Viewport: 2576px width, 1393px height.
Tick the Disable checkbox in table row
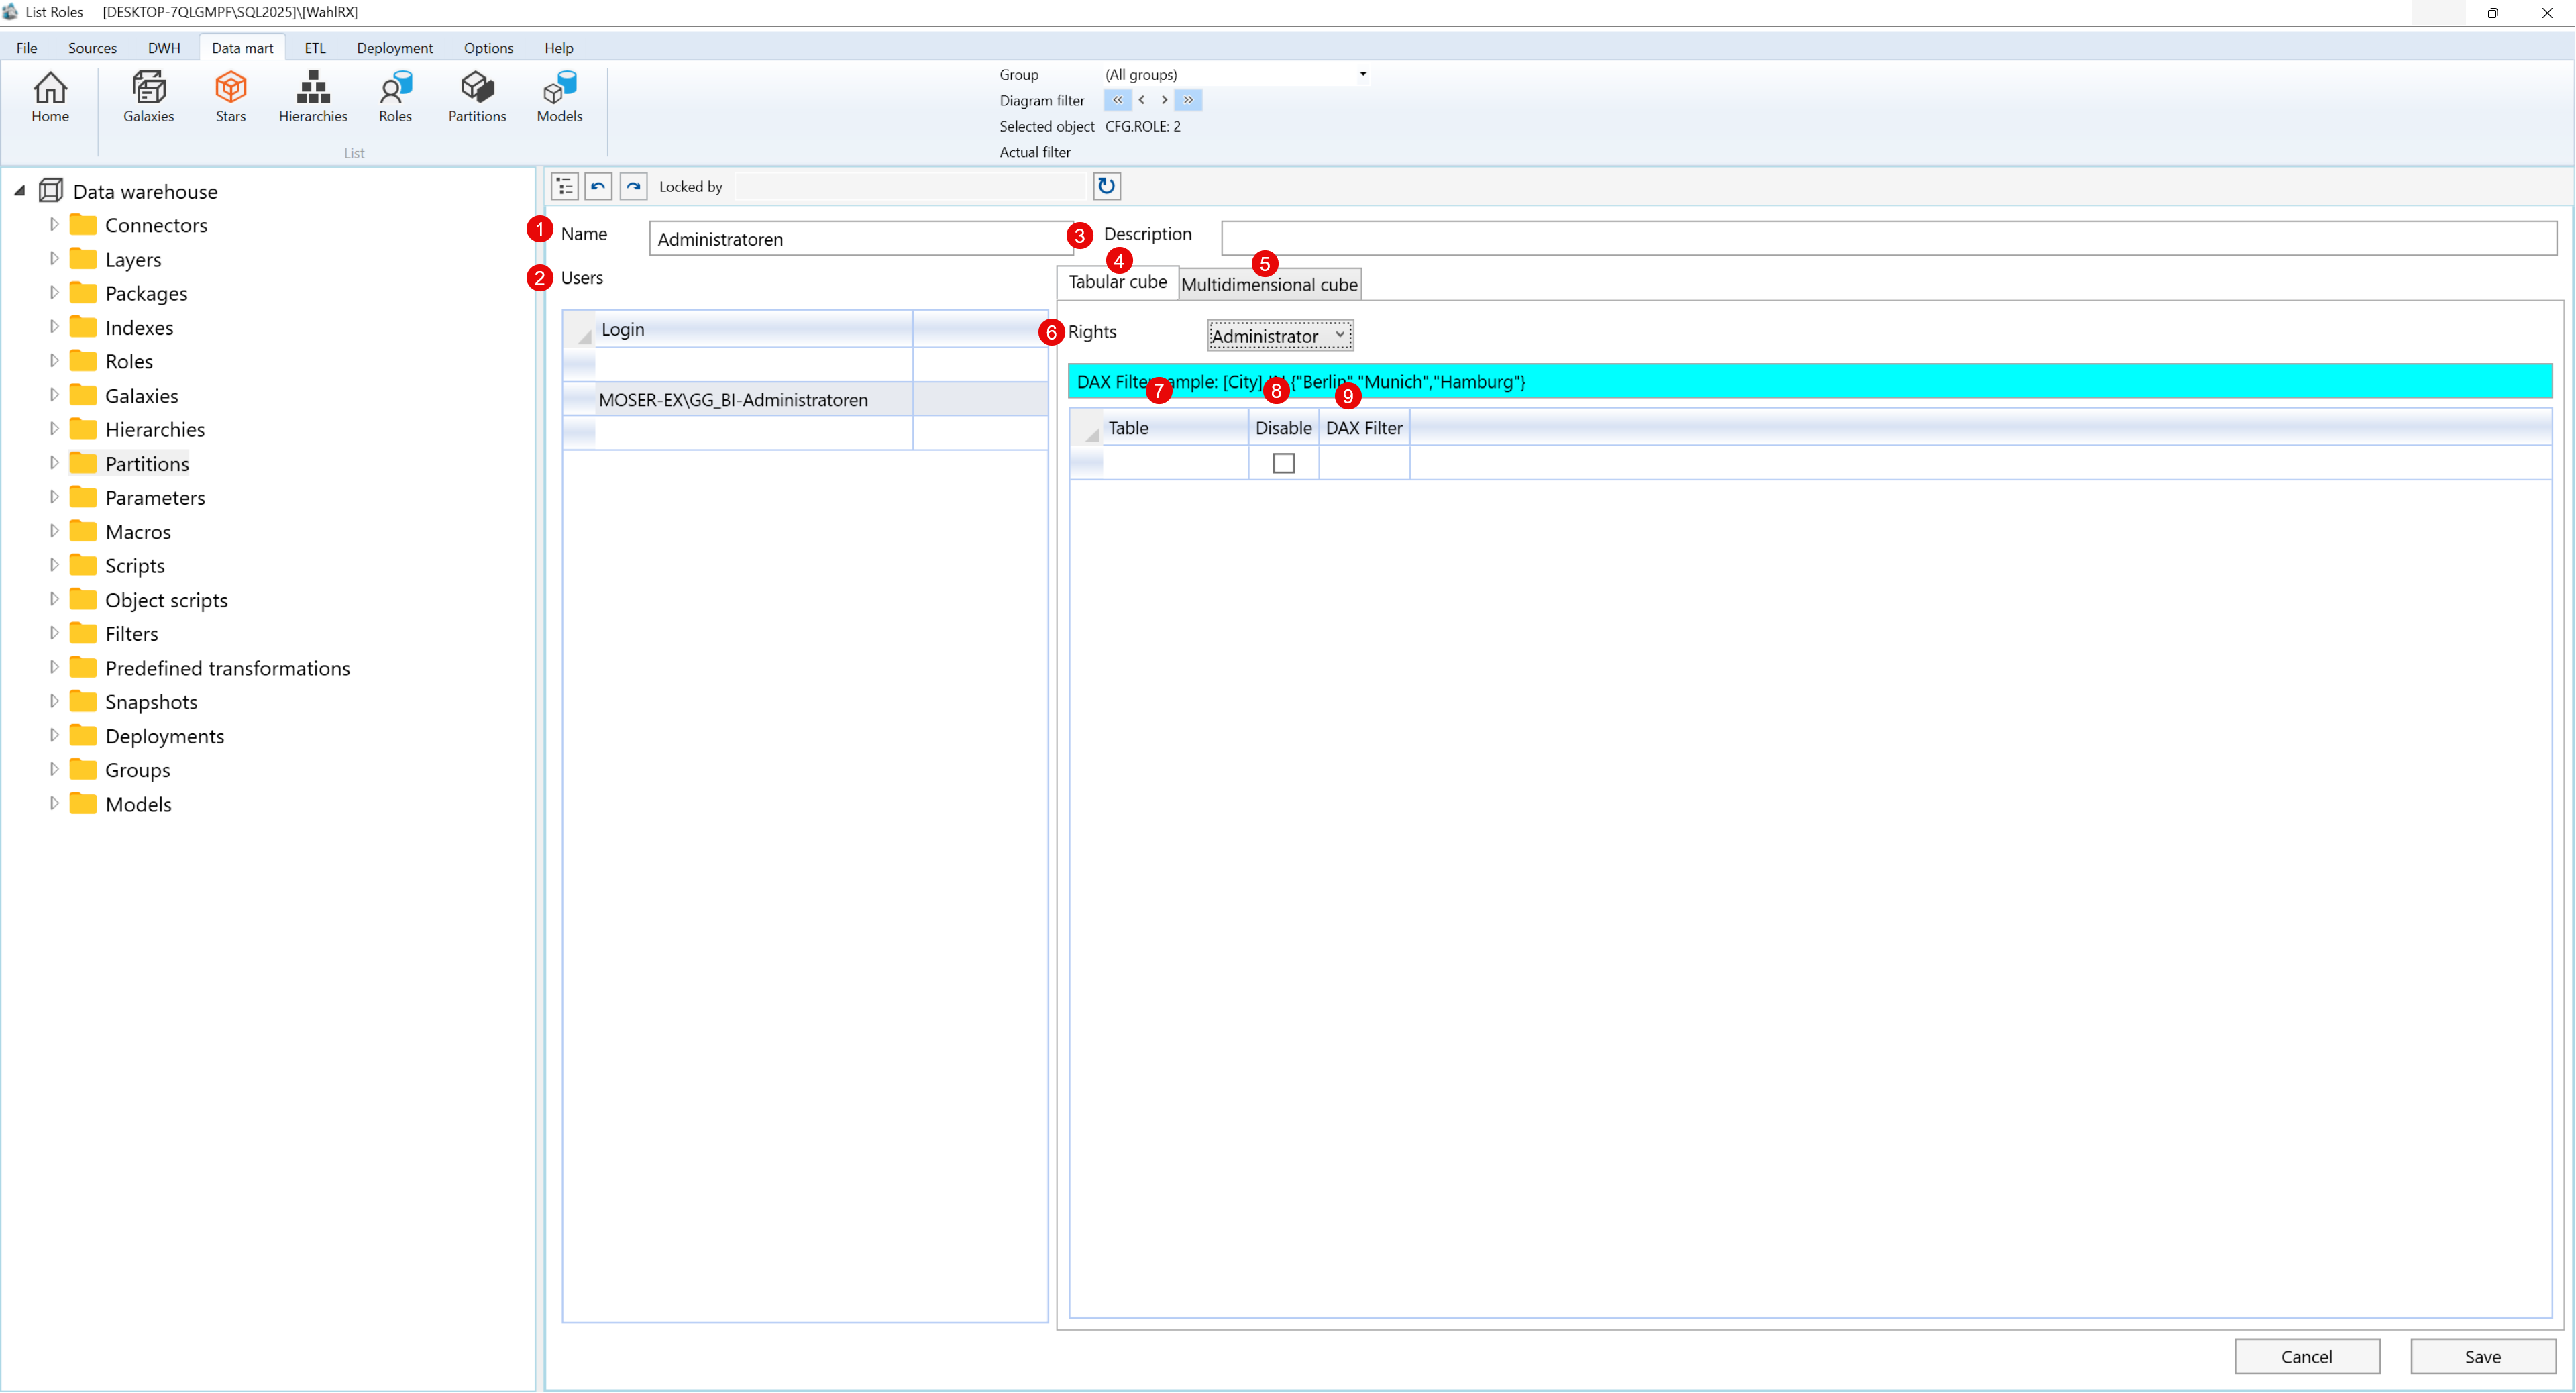tap(1283, 463)
